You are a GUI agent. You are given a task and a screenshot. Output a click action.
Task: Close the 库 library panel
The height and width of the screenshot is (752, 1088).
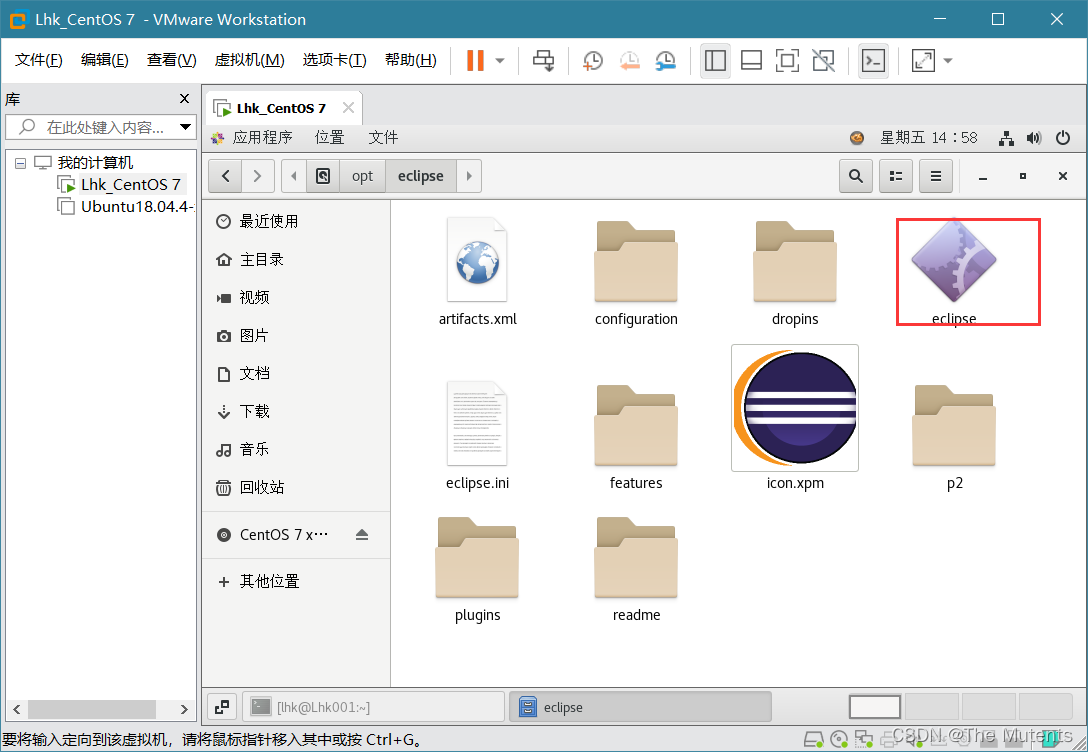(185, 99)
